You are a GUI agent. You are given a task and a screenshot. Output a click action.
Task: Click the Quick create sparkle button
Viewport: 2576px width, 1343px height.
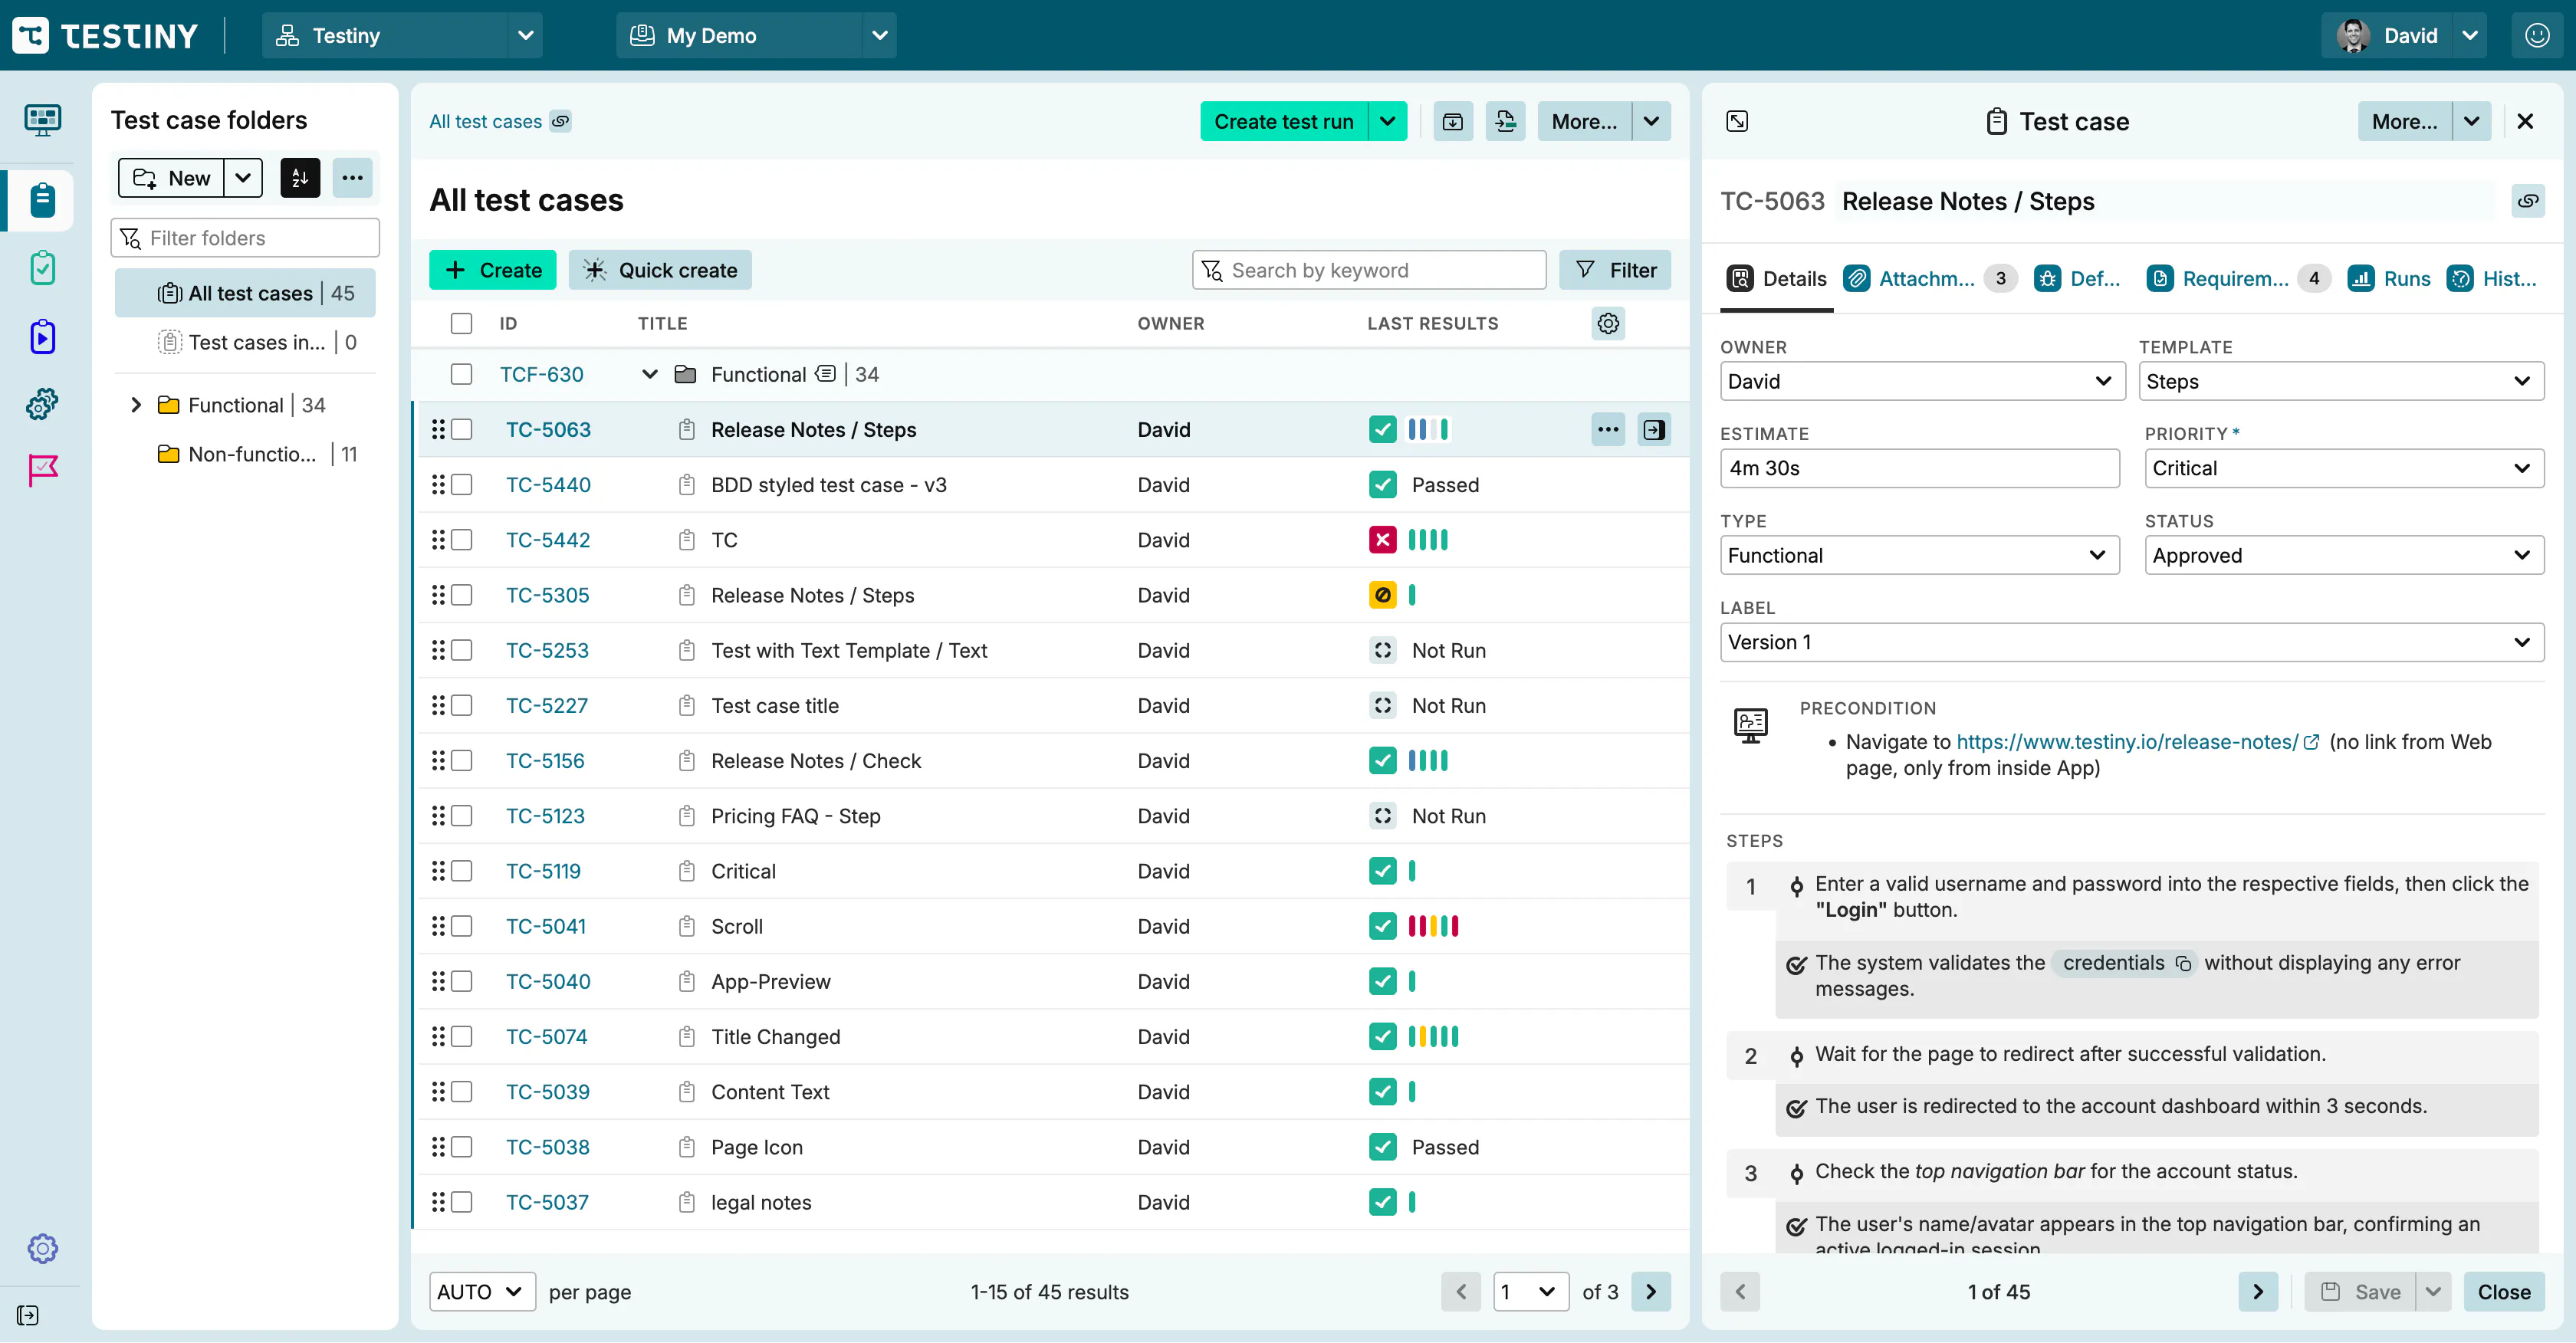coord(660,270)
